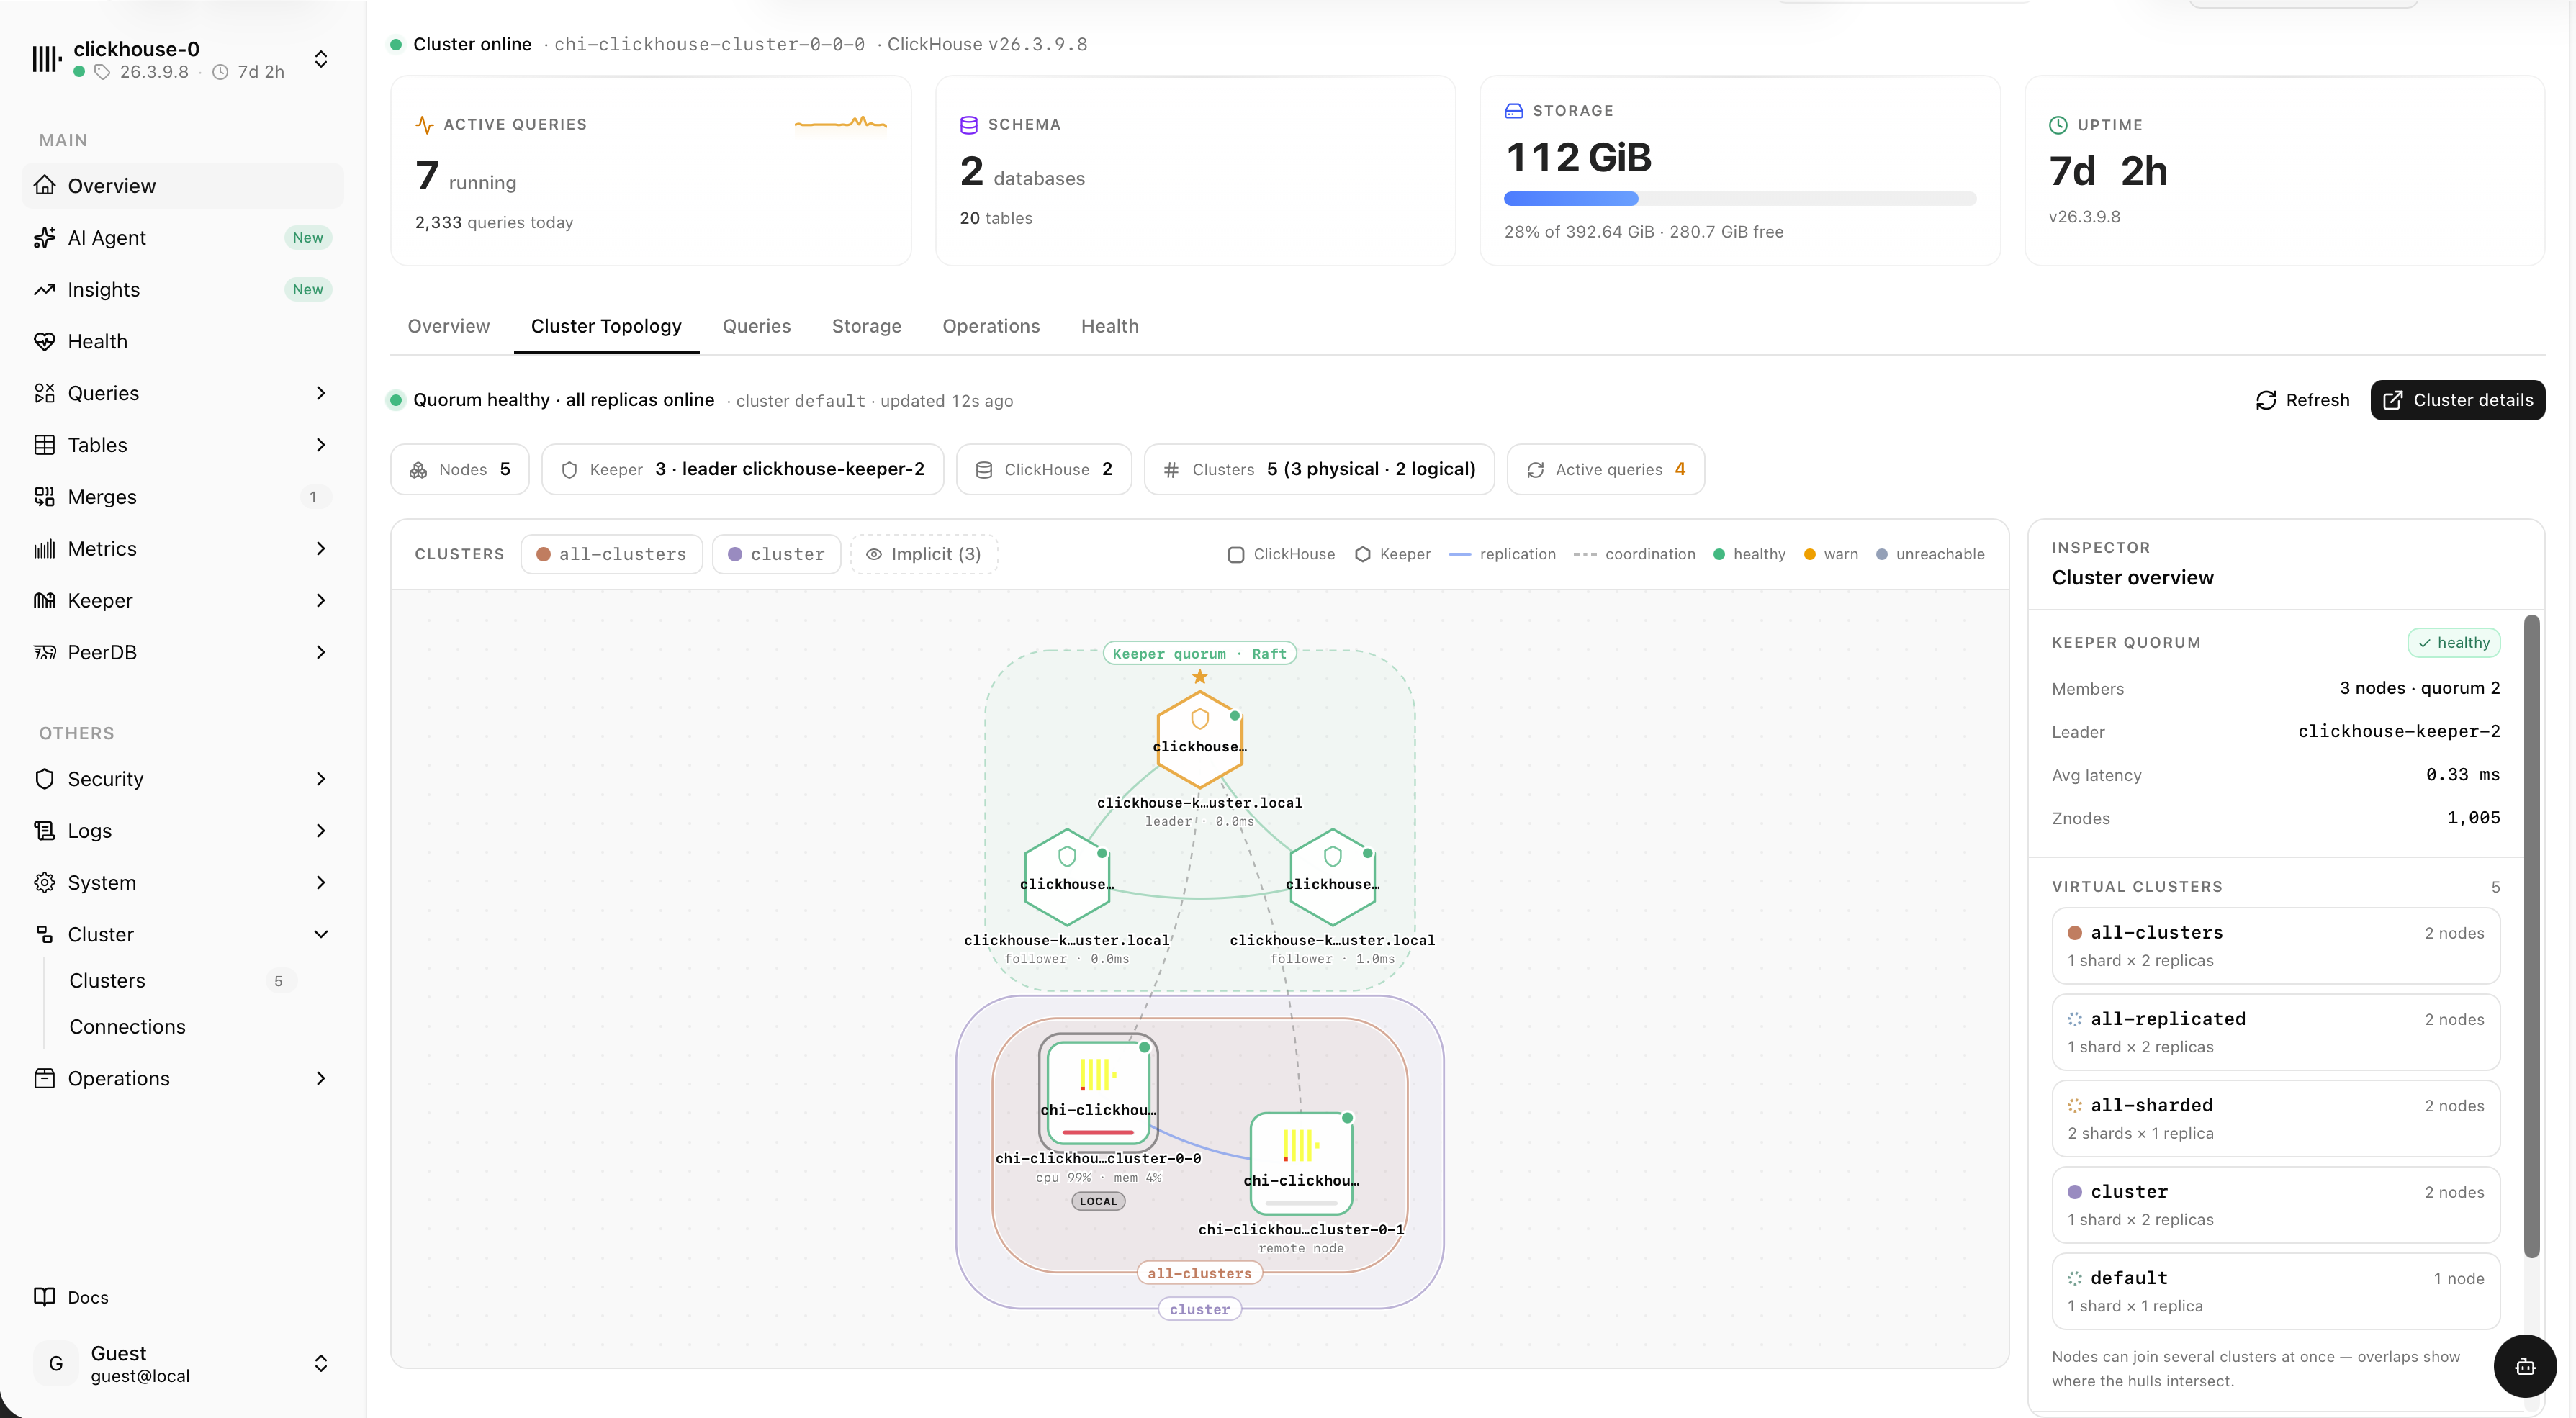
Task: Open the Connections submenu item
Action: pos(182,1027)
